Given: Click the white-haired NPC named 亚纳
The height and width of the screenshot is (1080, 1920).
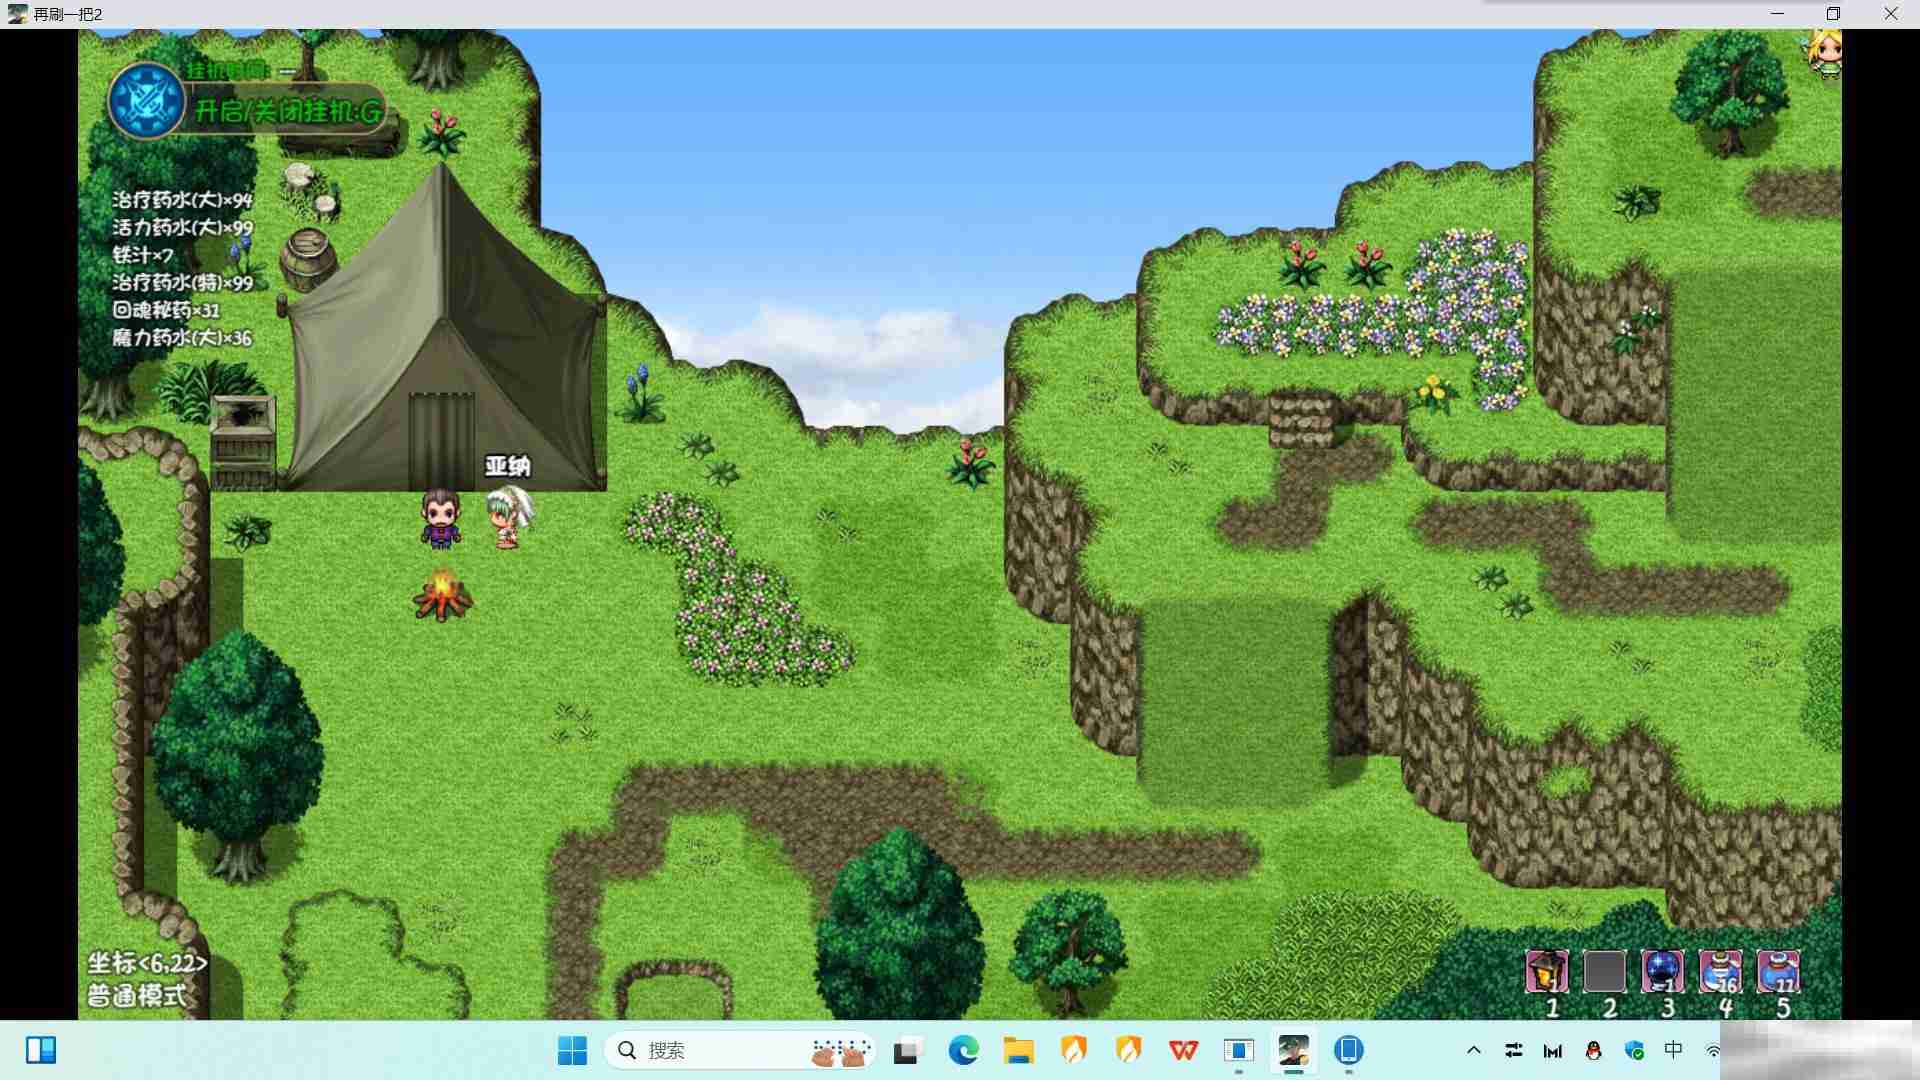Looking at the screenshot, I should pos(508,518).
